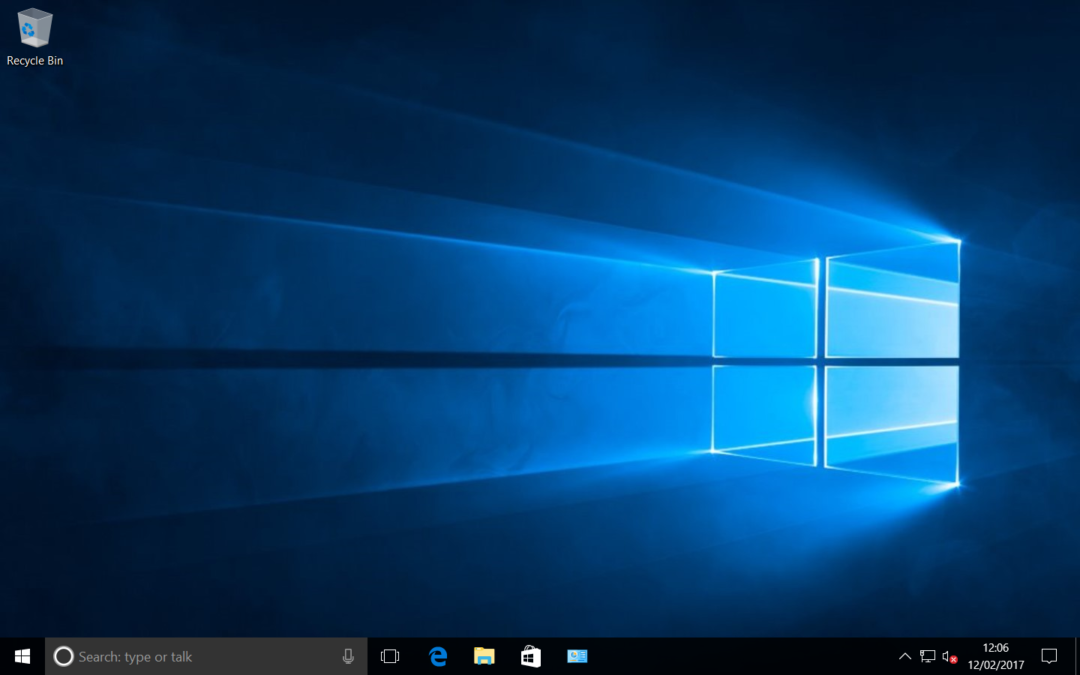Screen dimensions: 1080x675
Task: Open File Explorer from the taskbar
Action: [484, 656]
